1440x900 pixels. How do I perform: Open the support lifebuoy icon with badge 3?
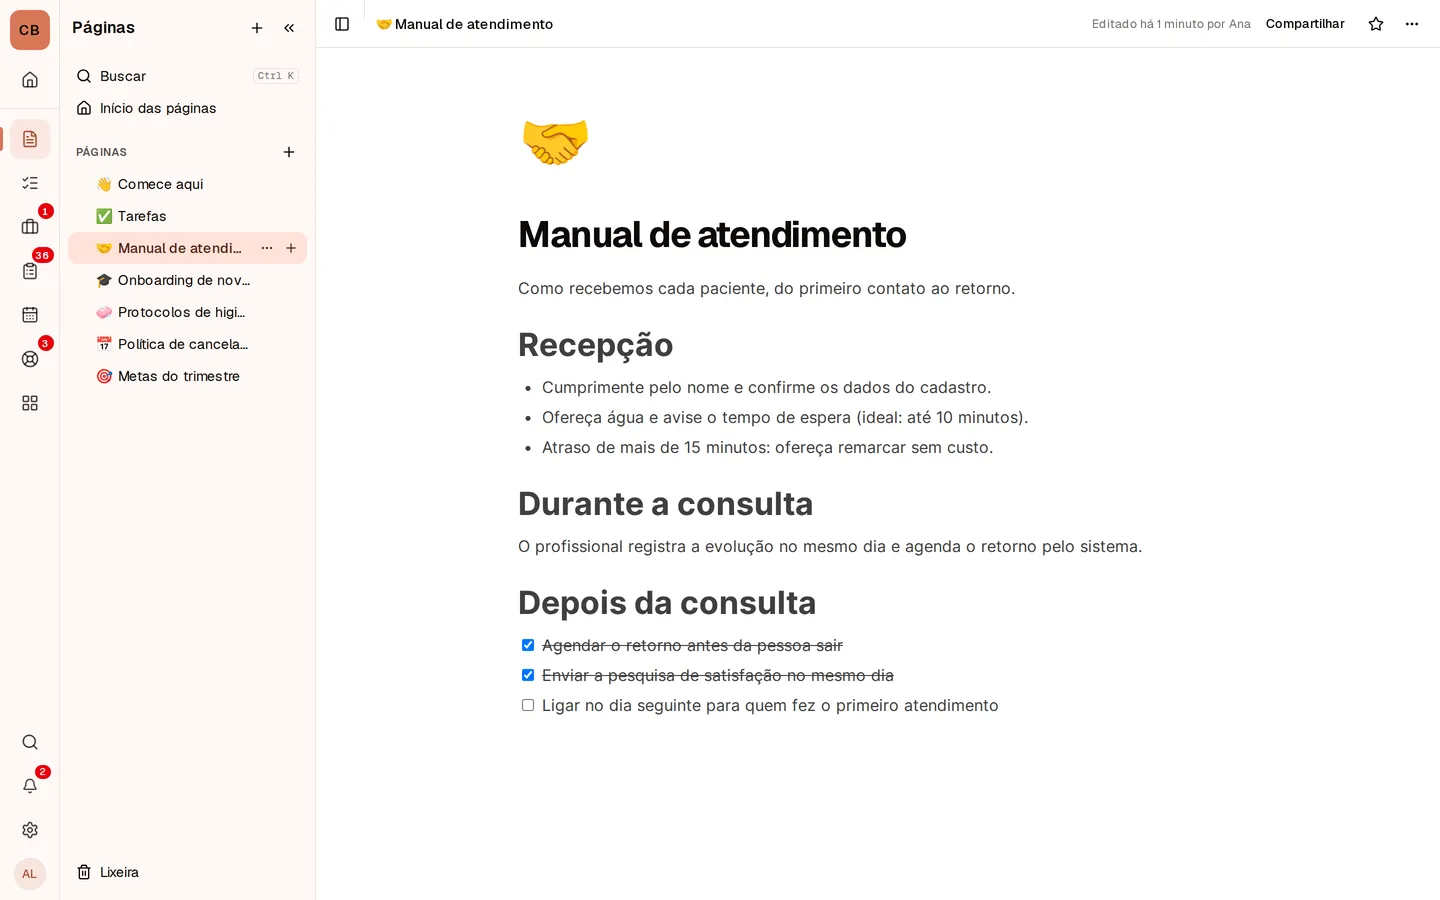click(30, 359)
